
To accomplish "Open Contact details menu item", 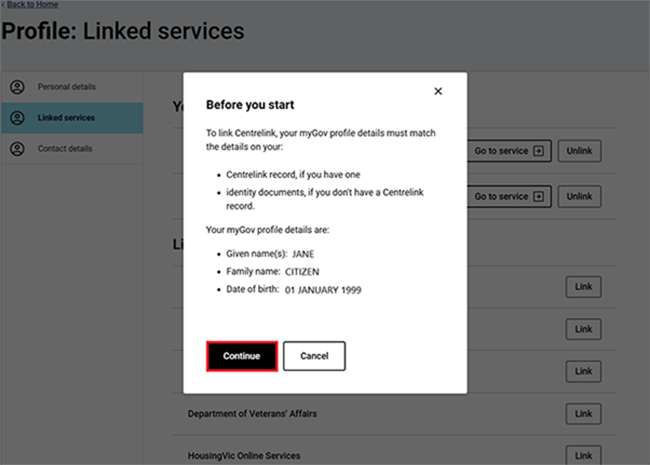I will coord(65,149).
